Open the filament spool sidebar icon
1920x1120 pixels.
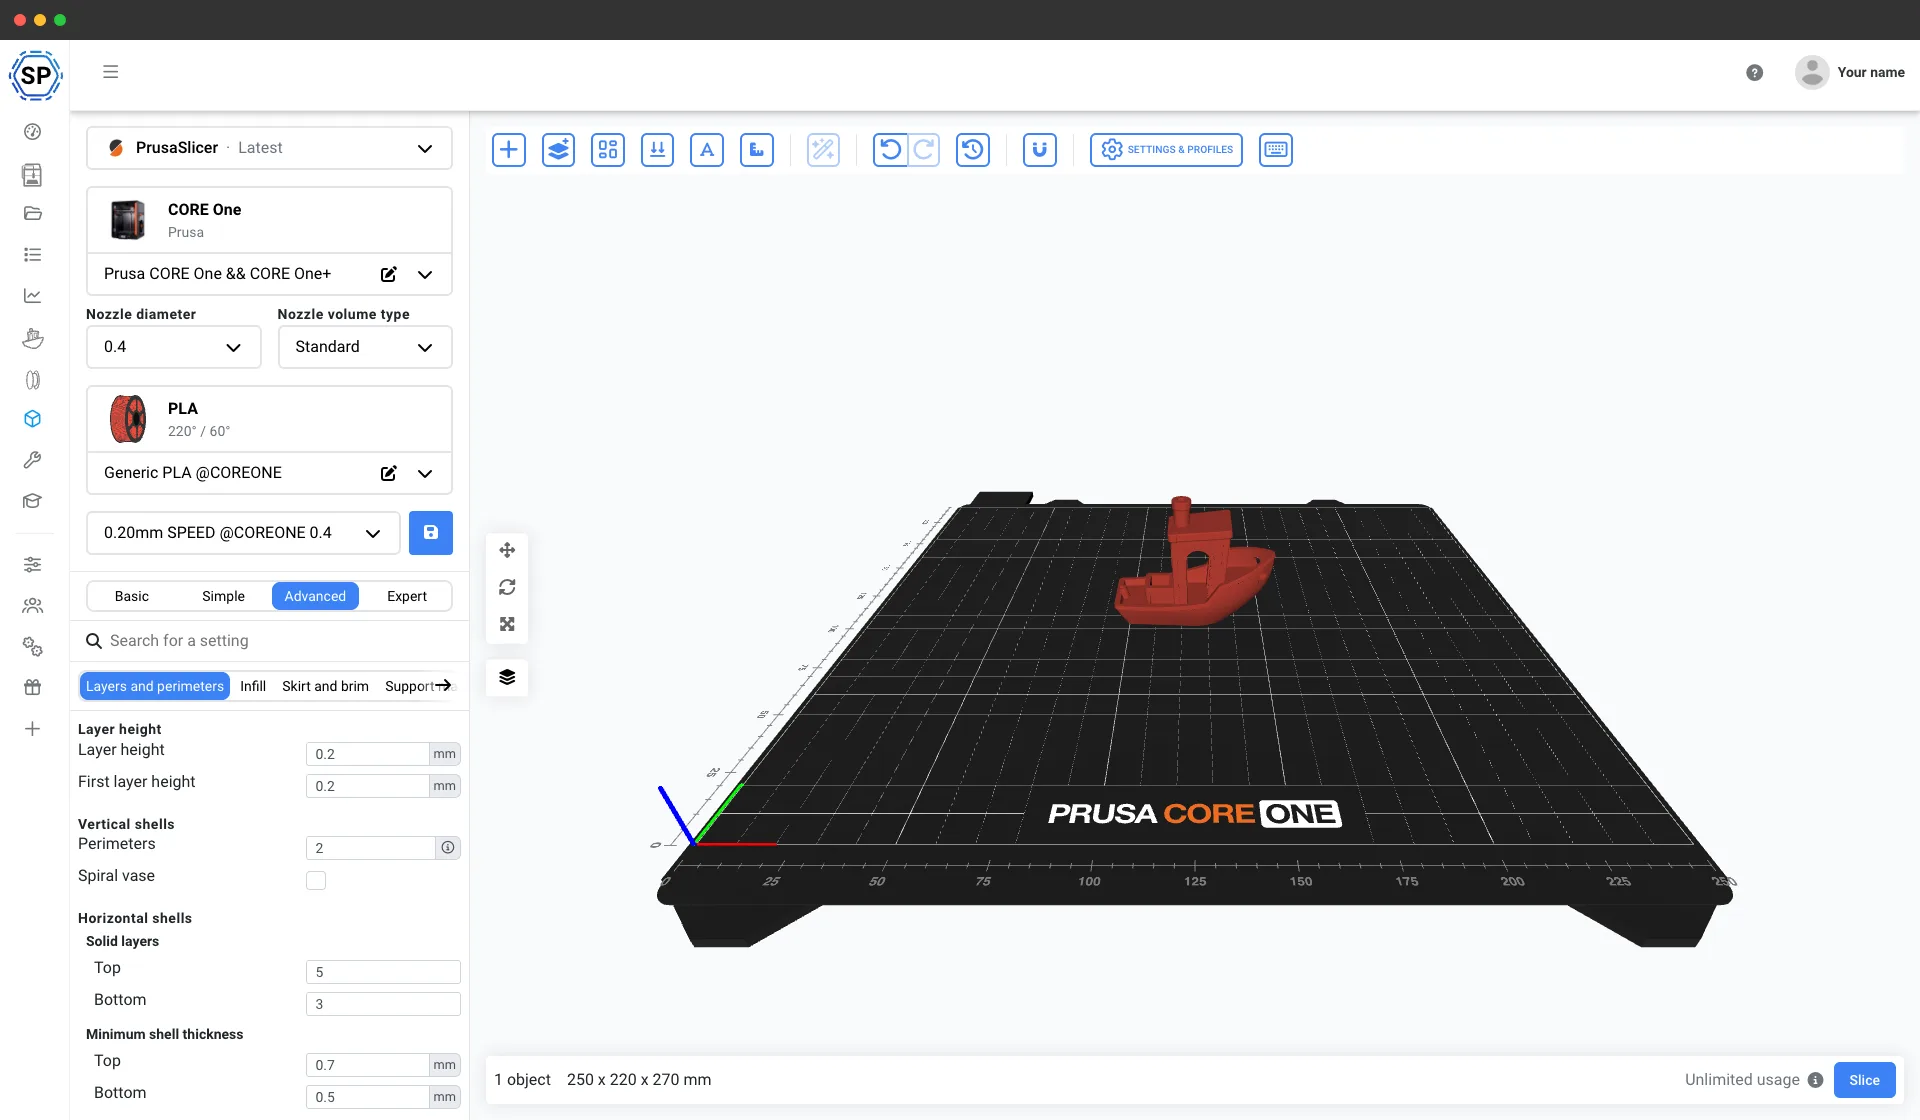coord(32,380)
